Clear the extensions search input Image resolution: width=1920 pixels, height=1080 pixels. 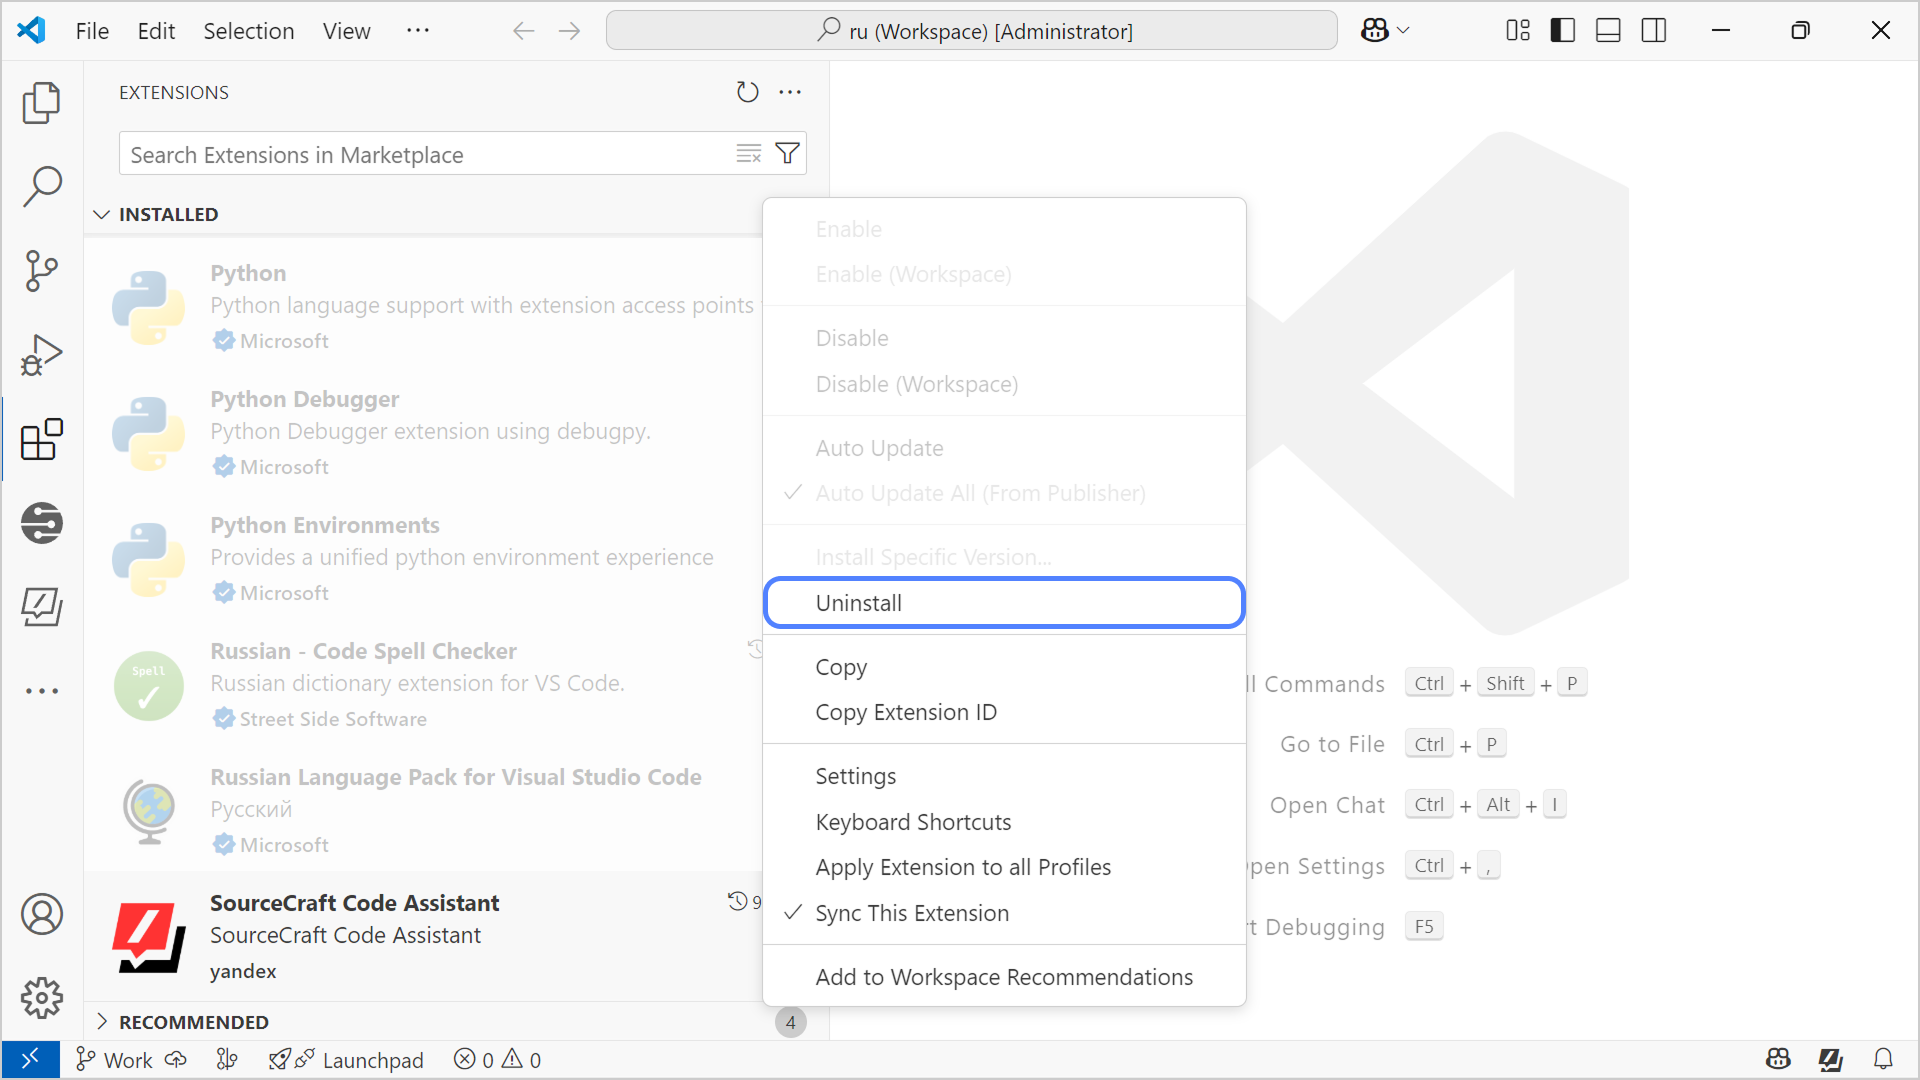point(748,153)
